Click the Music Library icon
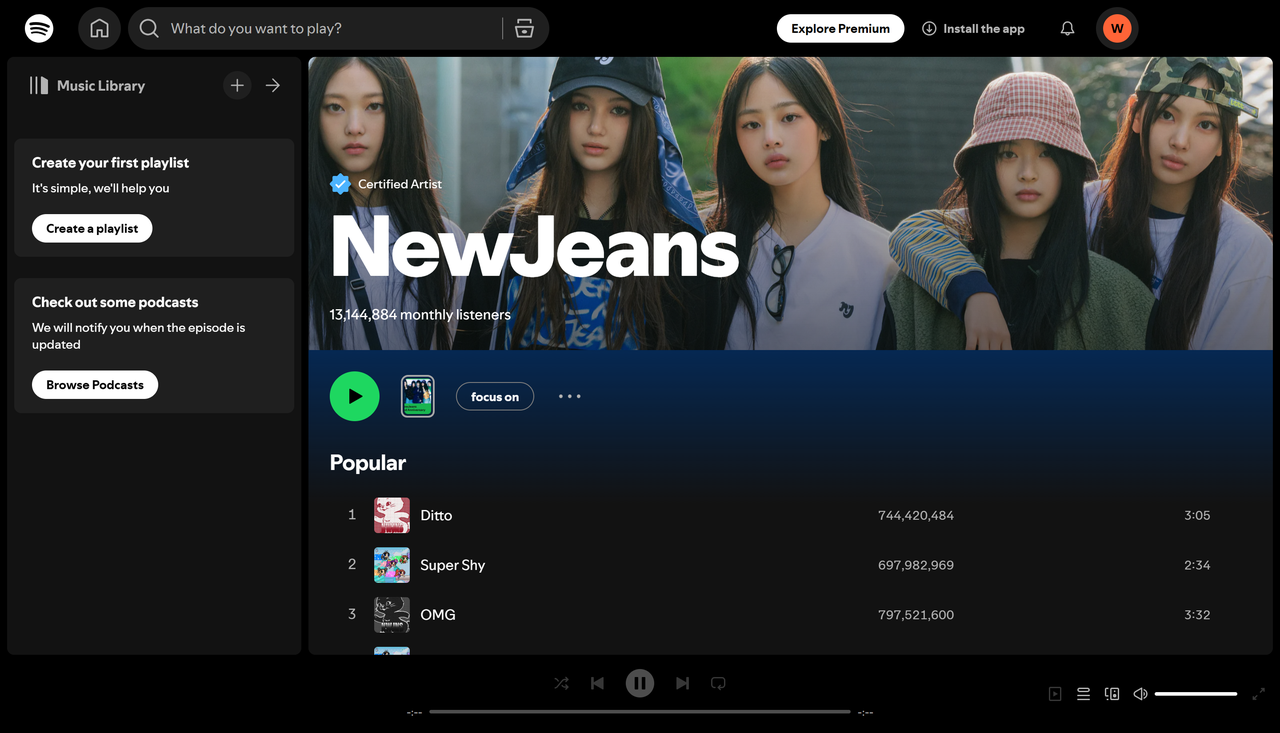Image resolution: width=1280 pixels, height=733 pixels. [39, 86]
